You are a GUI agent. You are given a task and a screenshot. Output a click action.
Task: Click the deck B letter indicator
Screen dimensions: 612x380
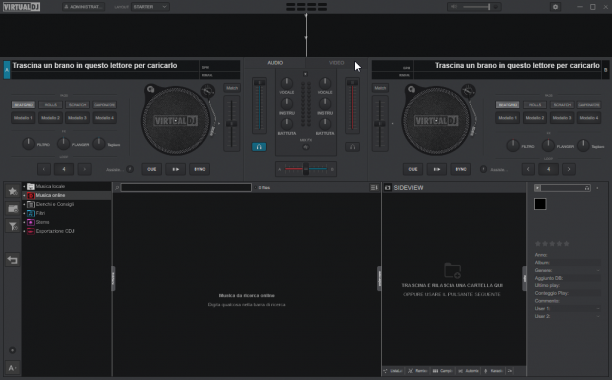pyautogui.click(x=605, y=70)
